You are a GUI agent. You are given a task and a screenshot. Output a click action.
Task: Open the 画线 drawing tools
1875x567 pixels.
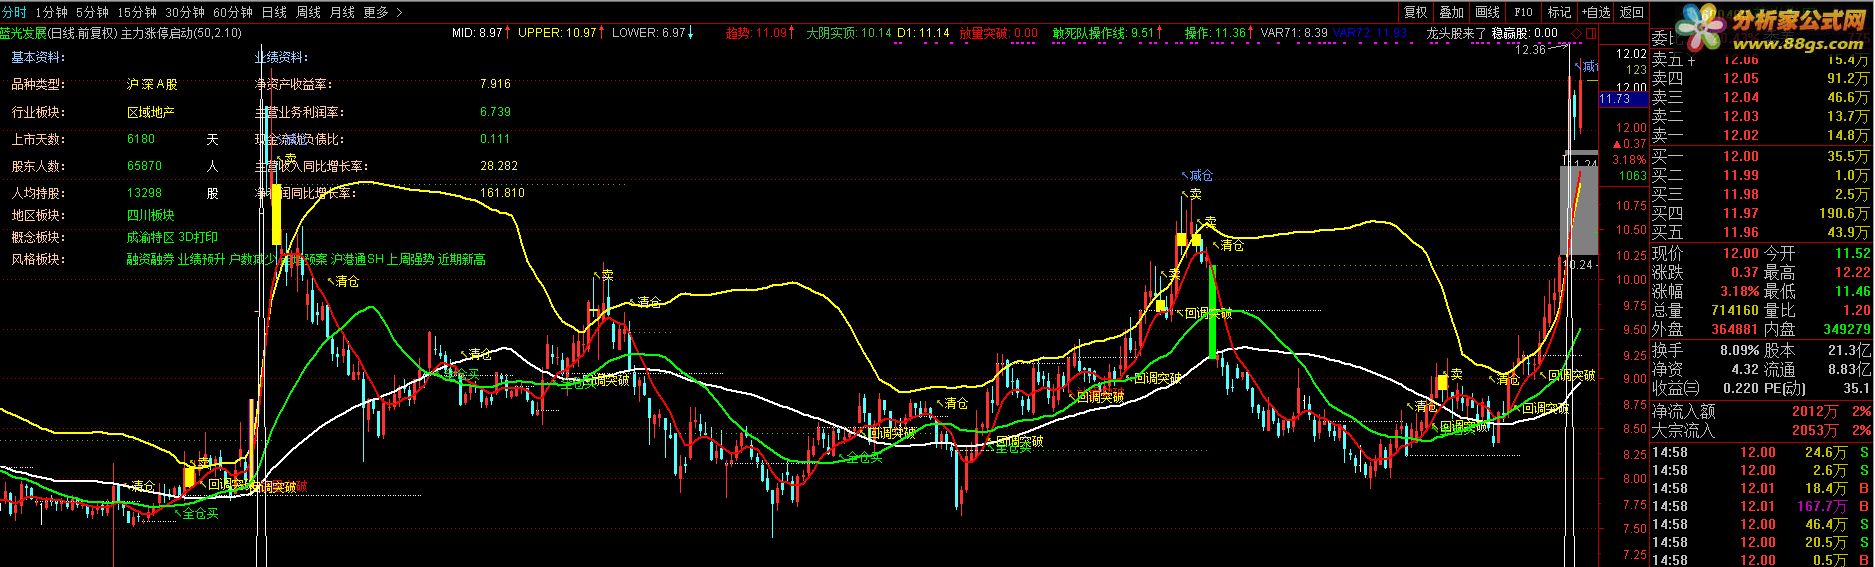click(1487, 12)
